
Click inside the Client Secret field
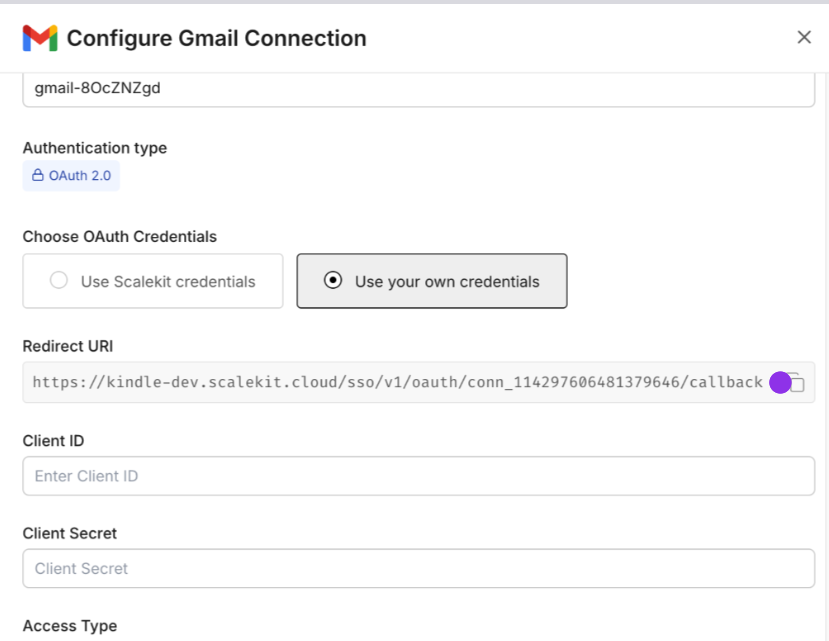[418, 568]
